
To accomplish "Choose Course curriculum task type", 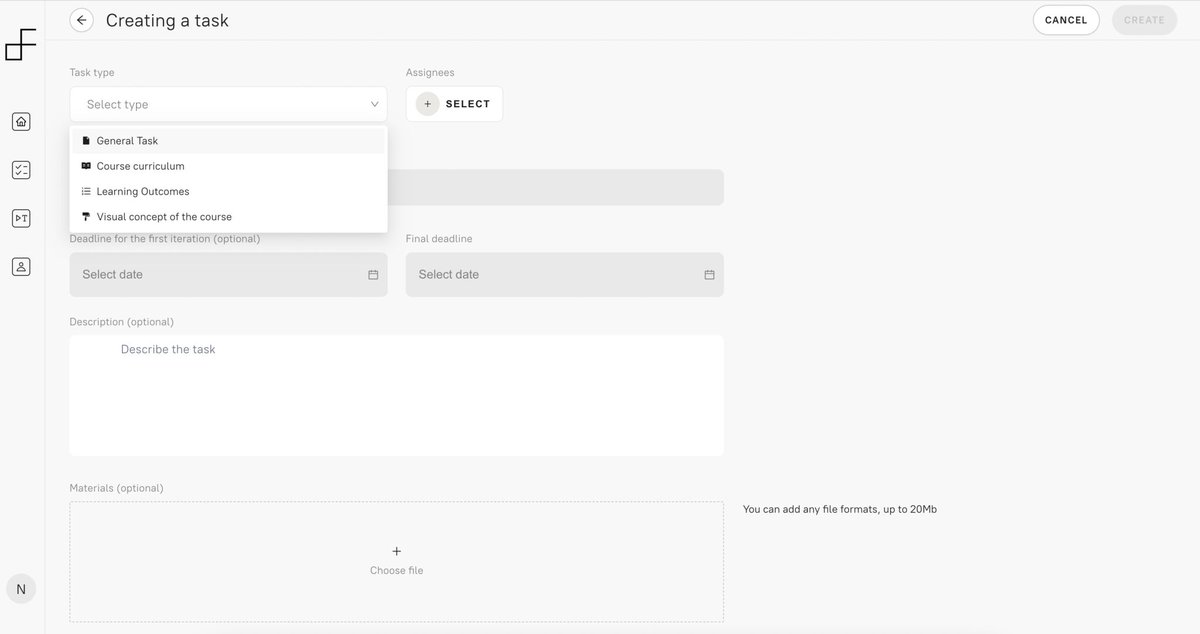I will tap(228, 166).
